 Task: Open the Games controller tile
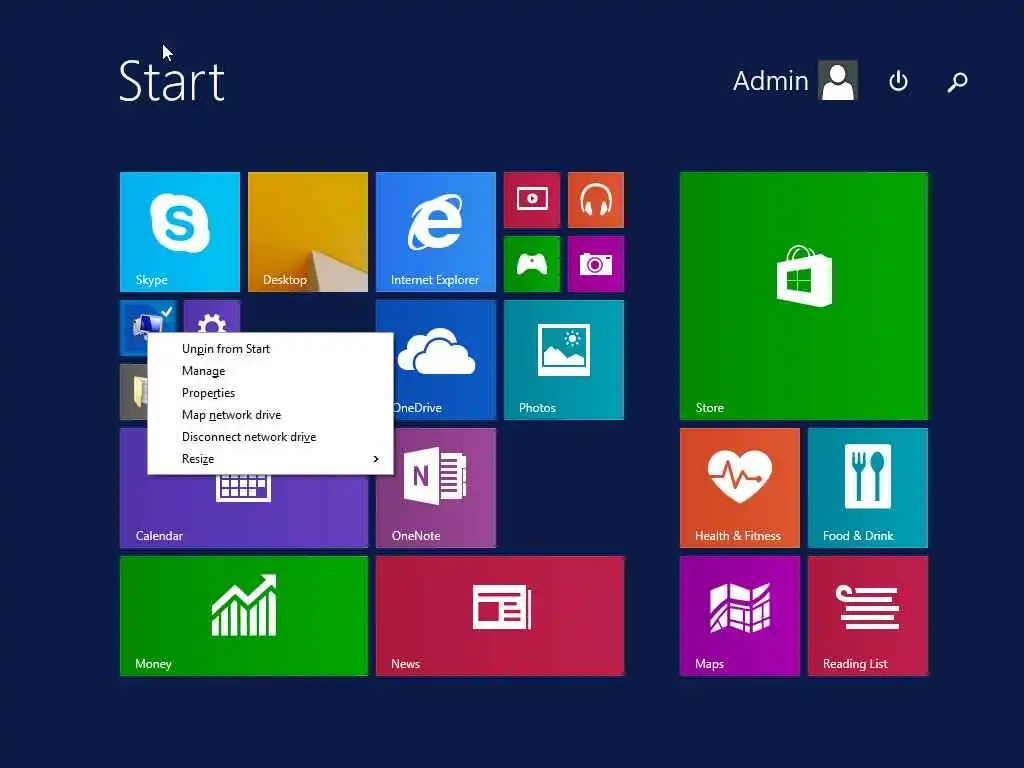(x=532, y=264)
